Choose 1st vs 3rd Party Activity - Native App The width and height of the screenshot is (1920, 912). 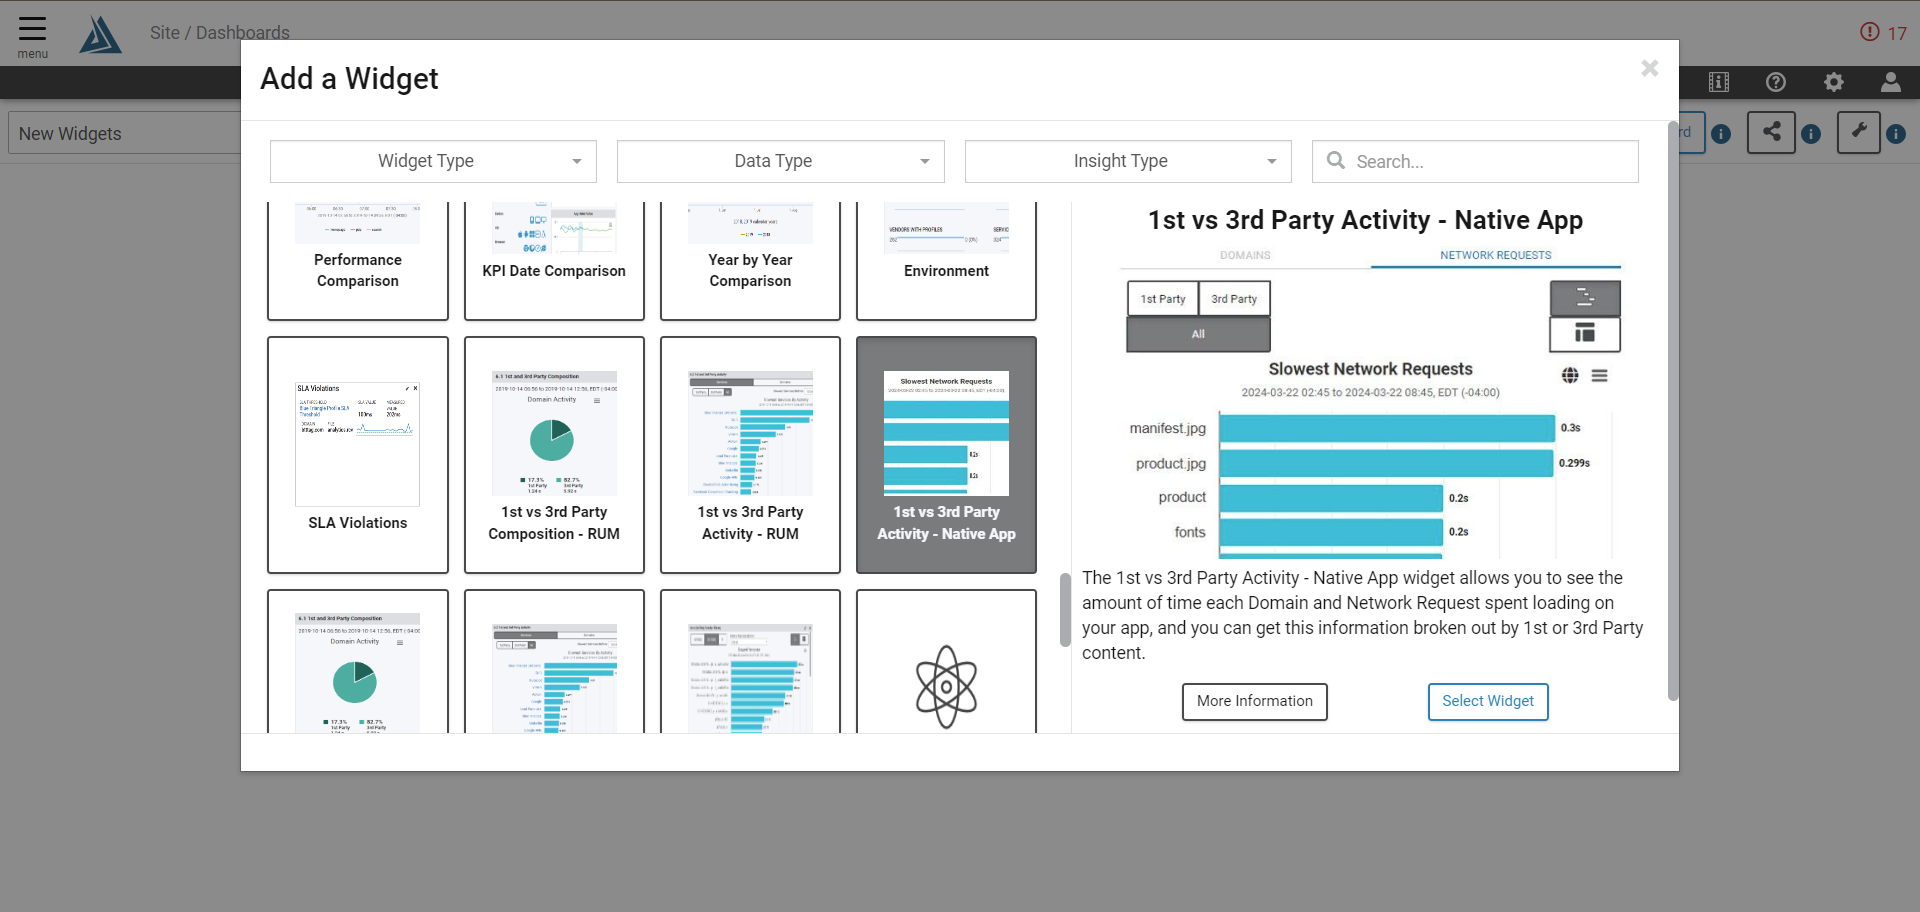coord(946,455)
